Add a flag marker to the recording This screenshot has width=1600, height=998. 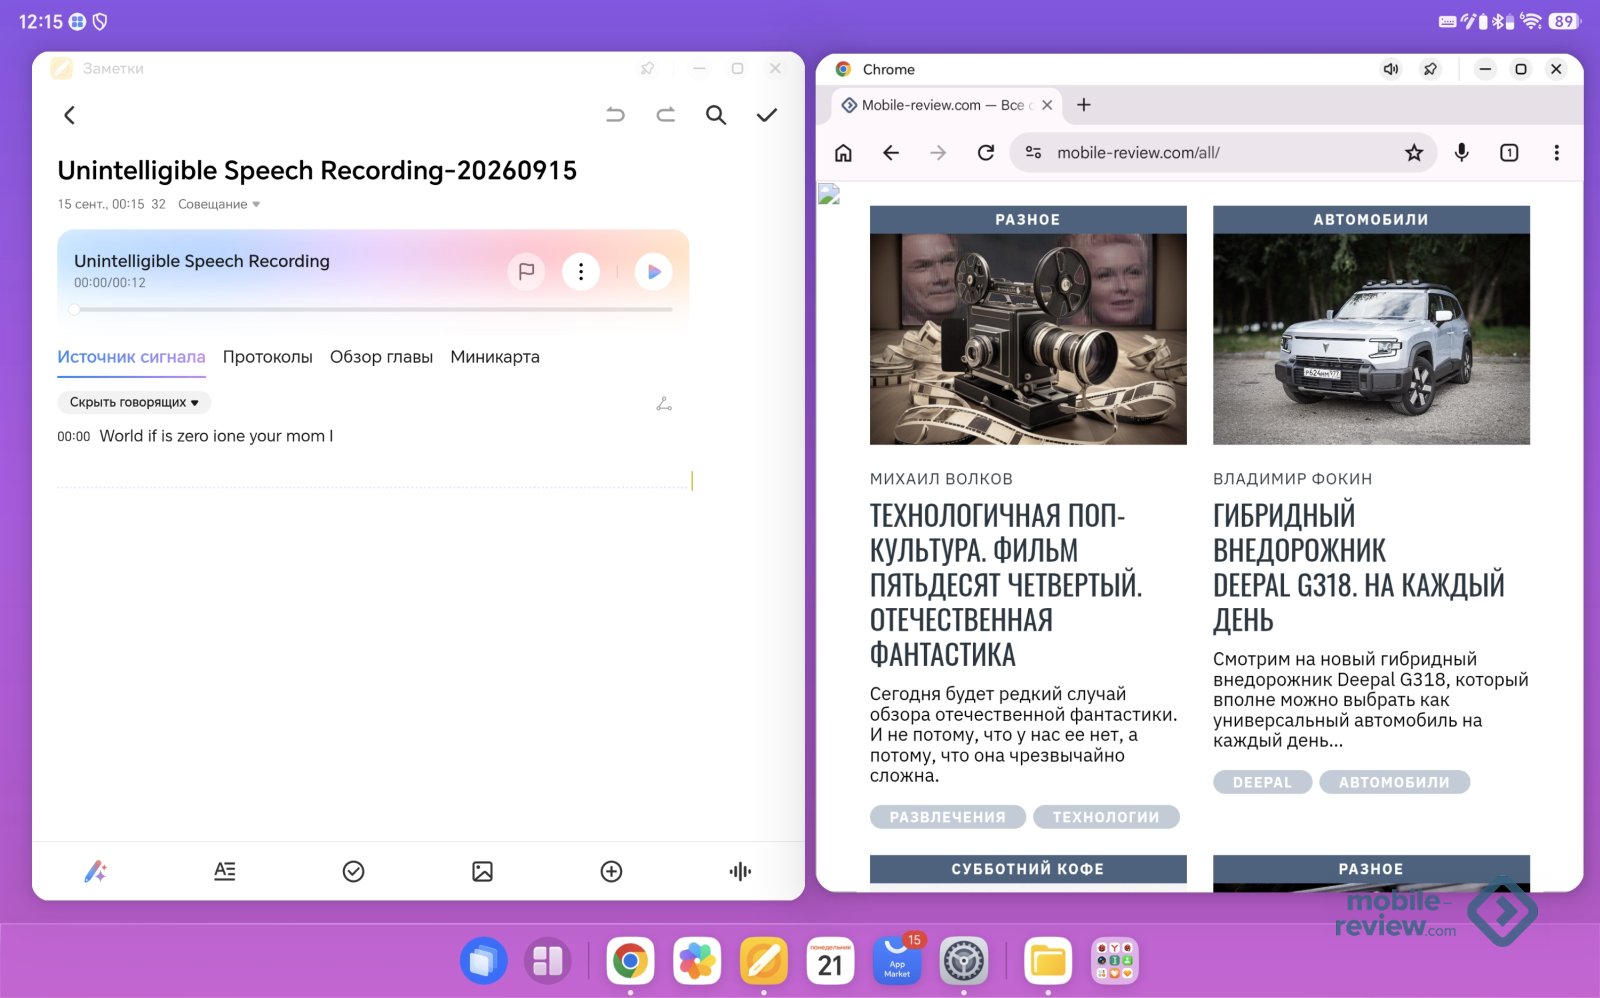(526, 272)
